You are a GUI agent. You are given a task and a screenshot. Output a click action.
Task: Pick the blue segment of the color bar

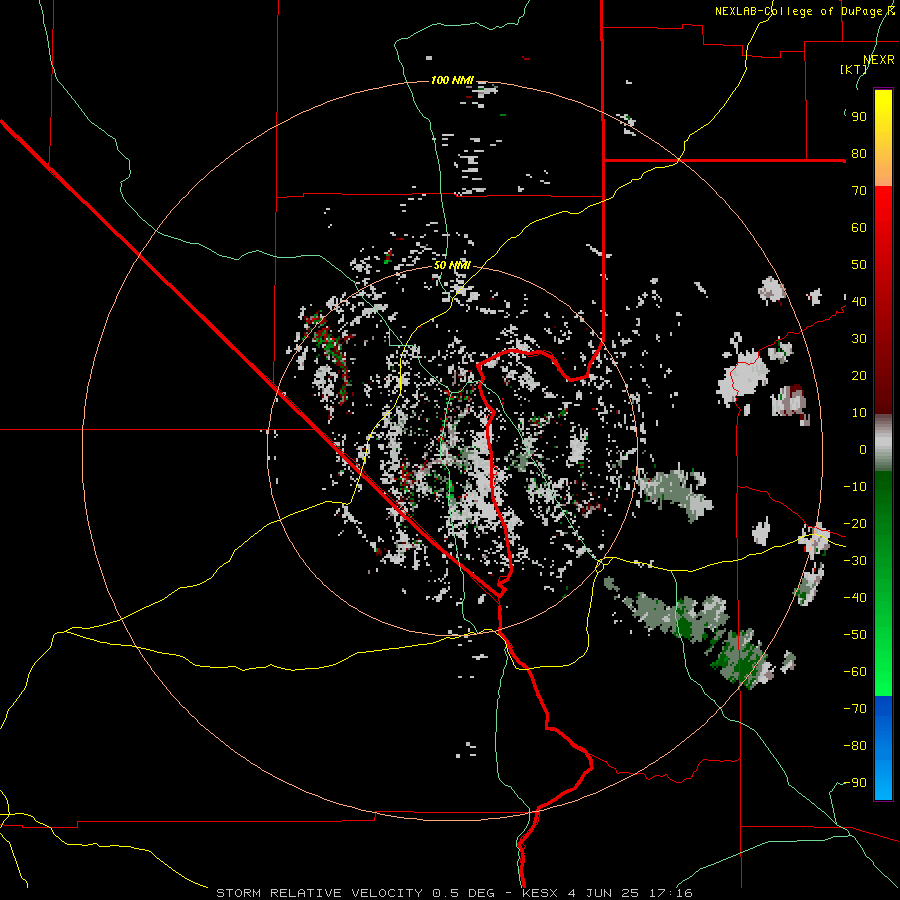883,747
